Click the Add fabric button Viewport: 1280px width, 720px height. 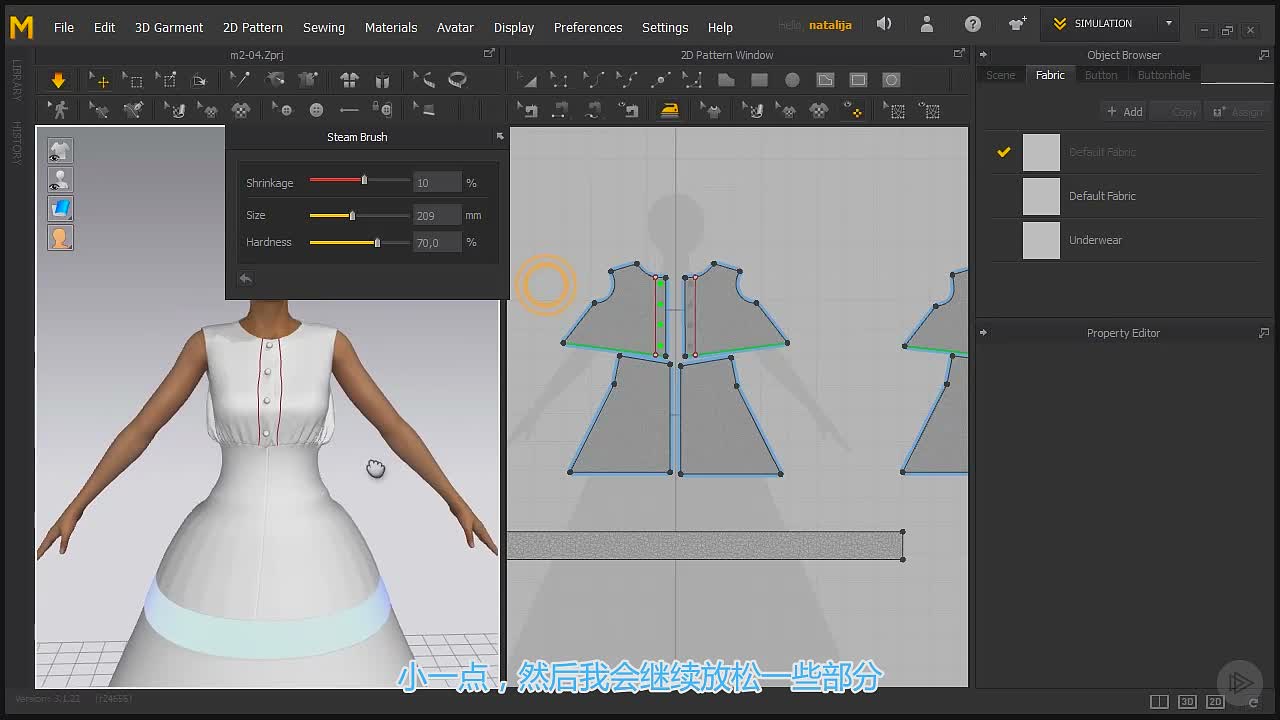pyautogui.click(x=1125, y=112)
